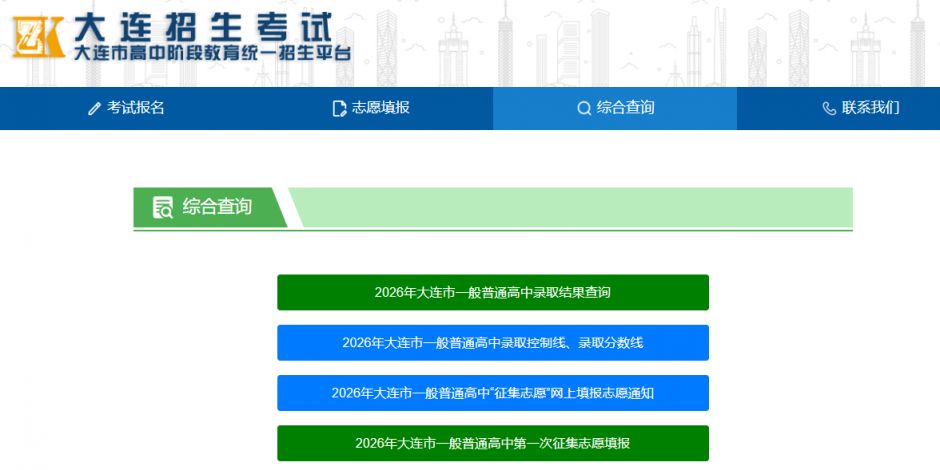Click the green 综合查询 section heading

pos(210,207)
